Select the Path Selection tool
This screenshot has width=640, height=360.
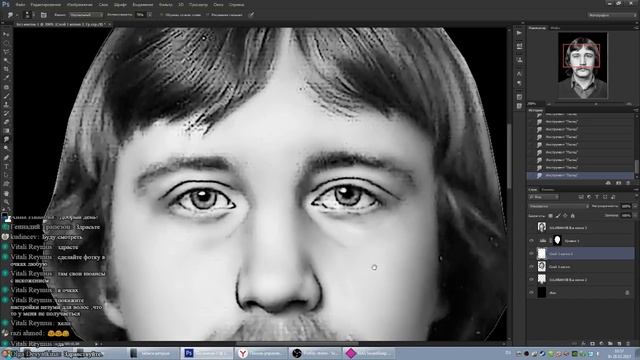pos(6,175)
